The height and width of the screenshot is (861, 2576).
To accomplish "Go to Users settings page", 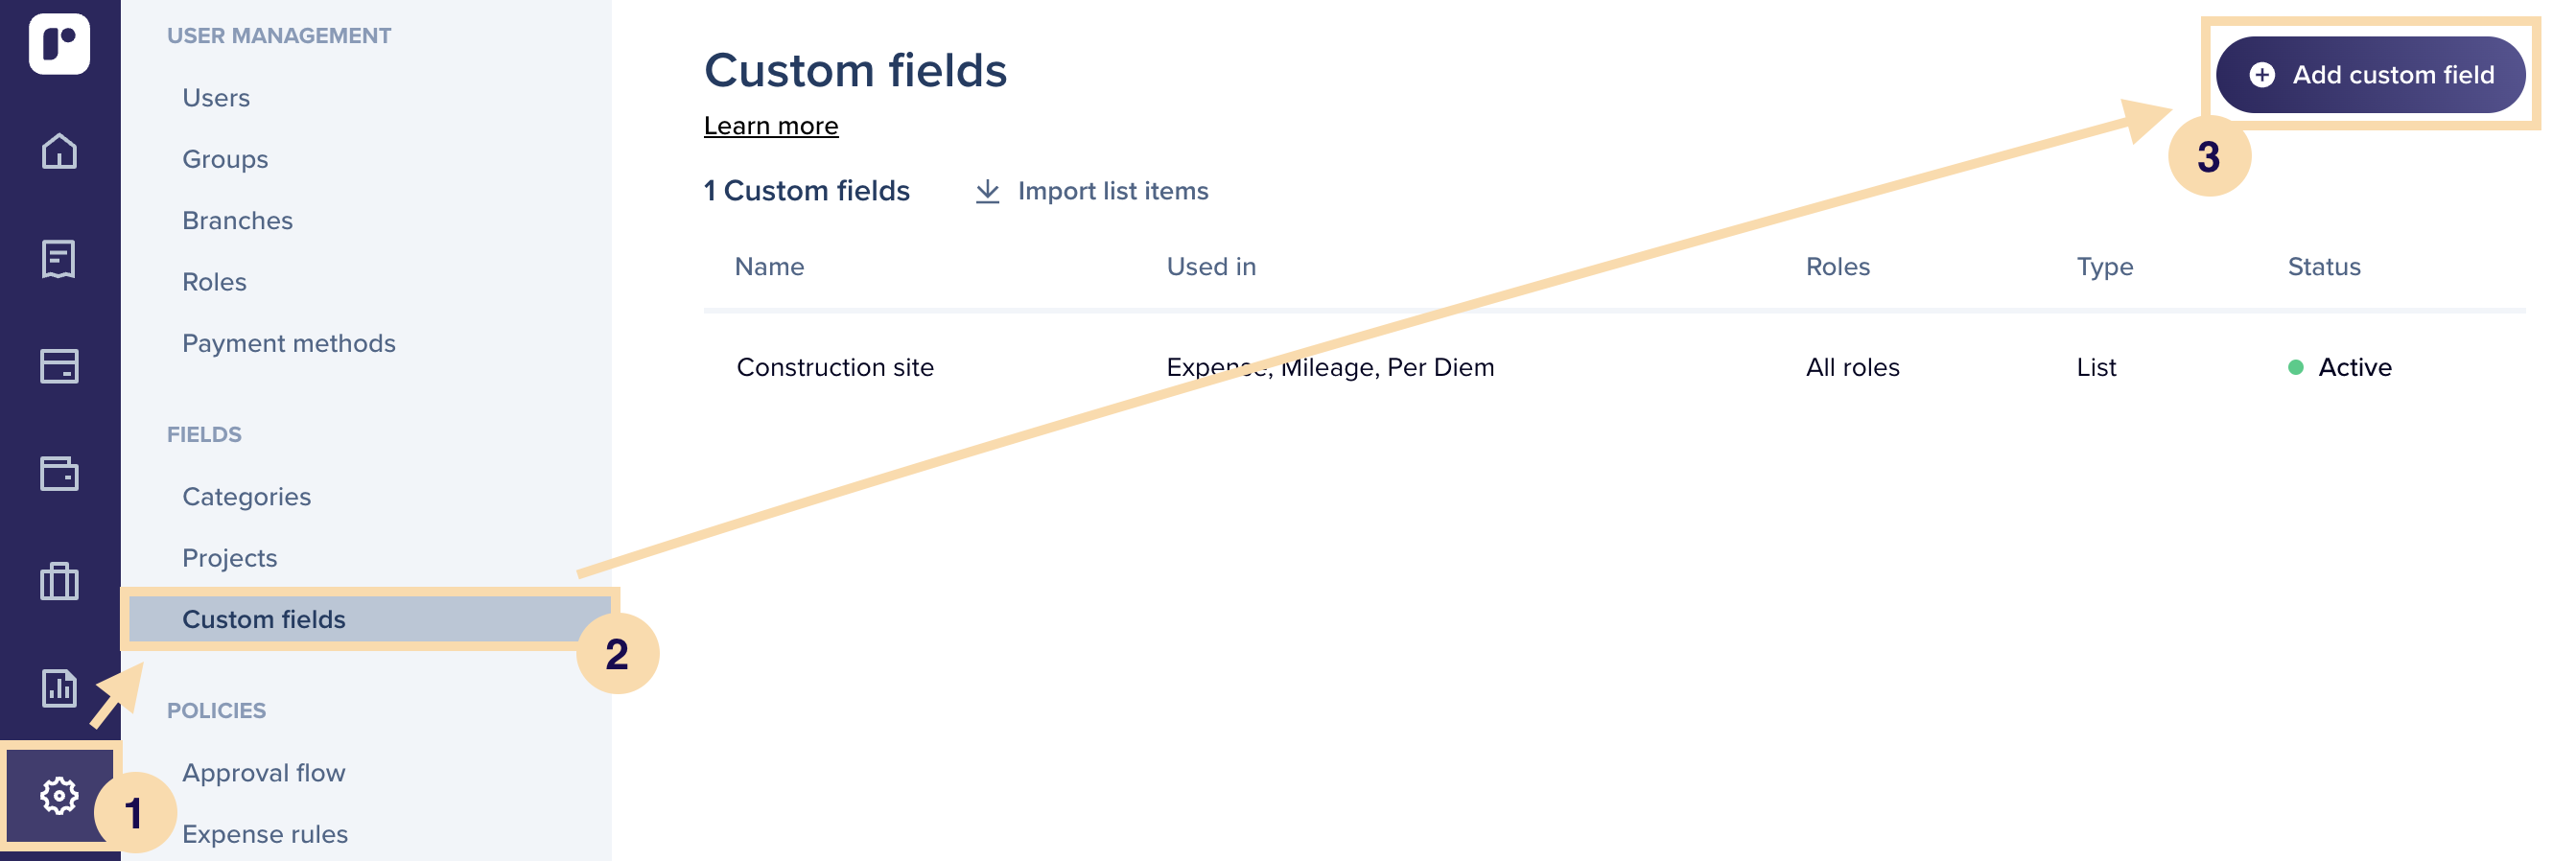I will (x=216, y=98).
